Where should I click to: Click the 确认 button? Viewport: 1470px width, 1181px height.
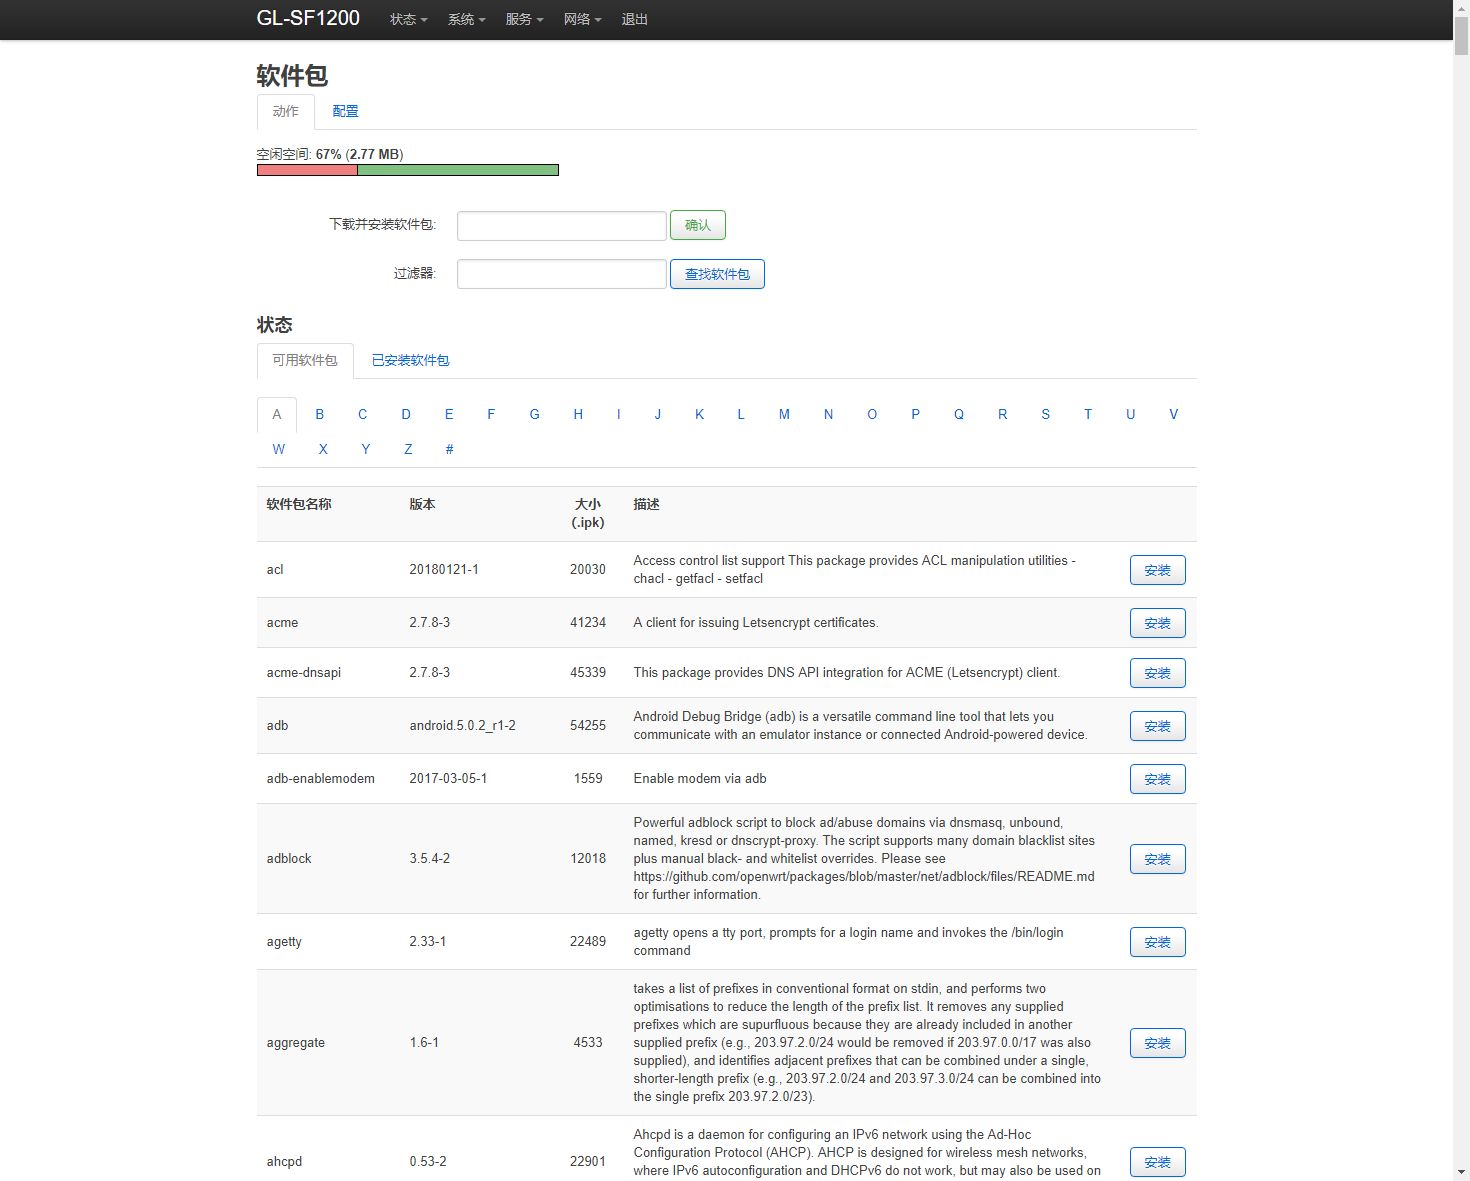tap(698, 225)
